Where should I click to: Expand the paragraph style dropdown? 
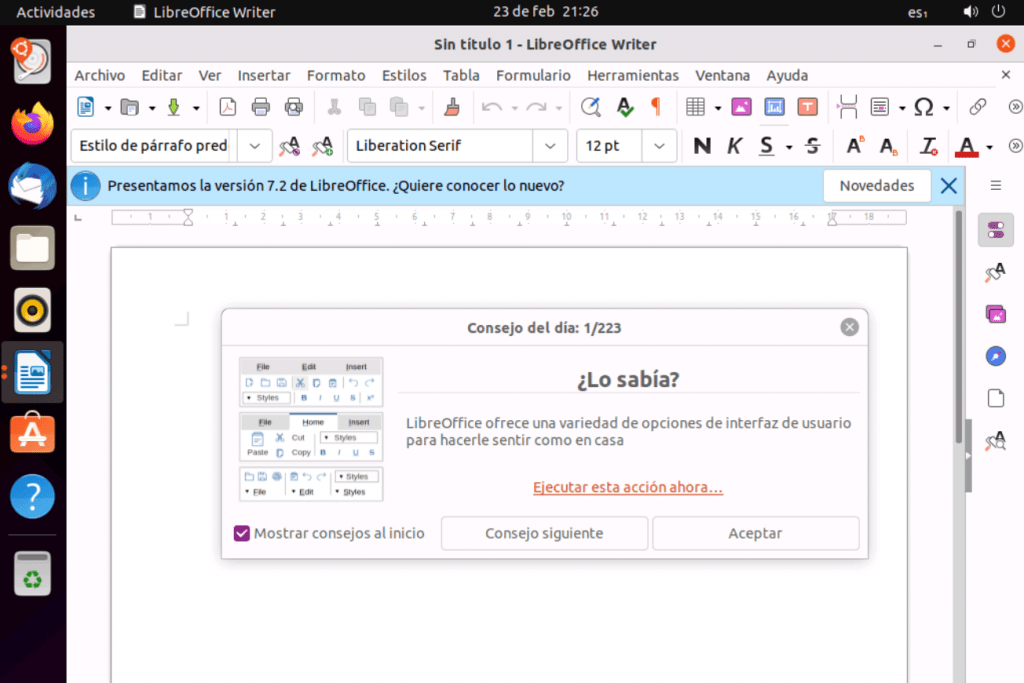[255, 146]
